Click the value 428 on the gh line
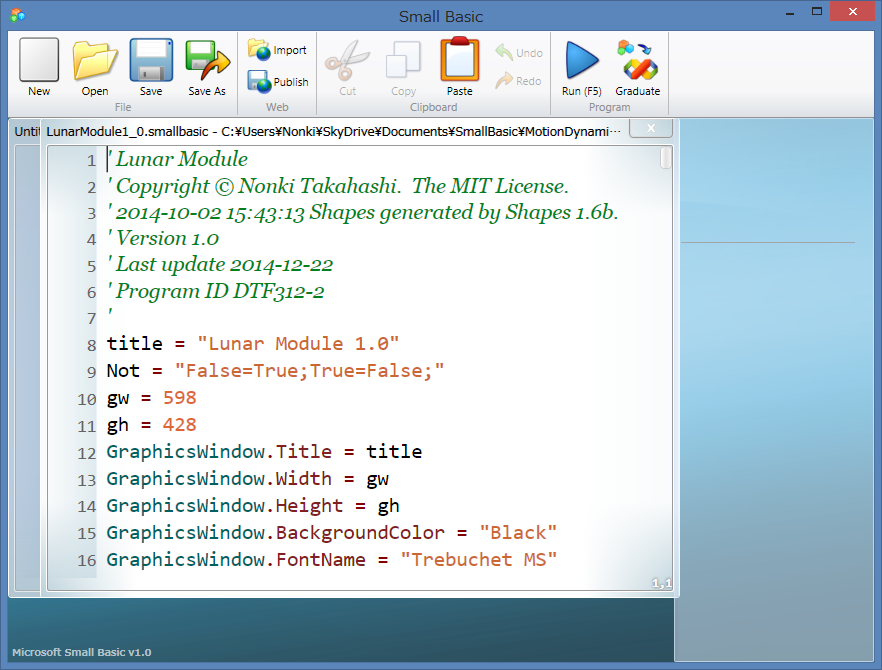The image size is (882, 670). 179,425
